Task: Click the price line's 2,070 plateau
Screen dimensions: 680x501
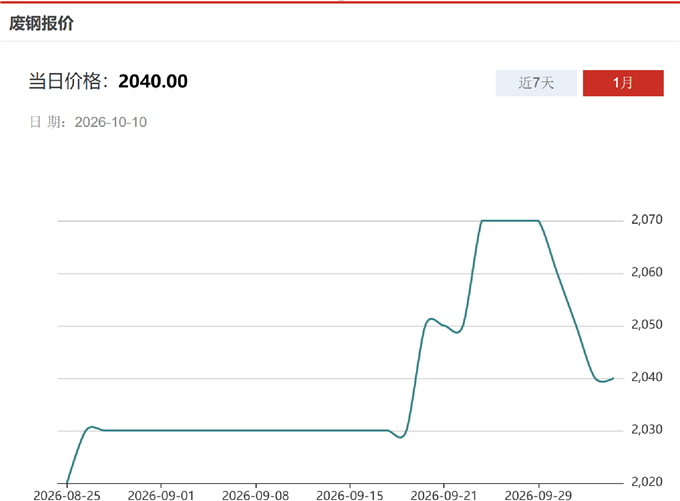Action: point(510,221)
